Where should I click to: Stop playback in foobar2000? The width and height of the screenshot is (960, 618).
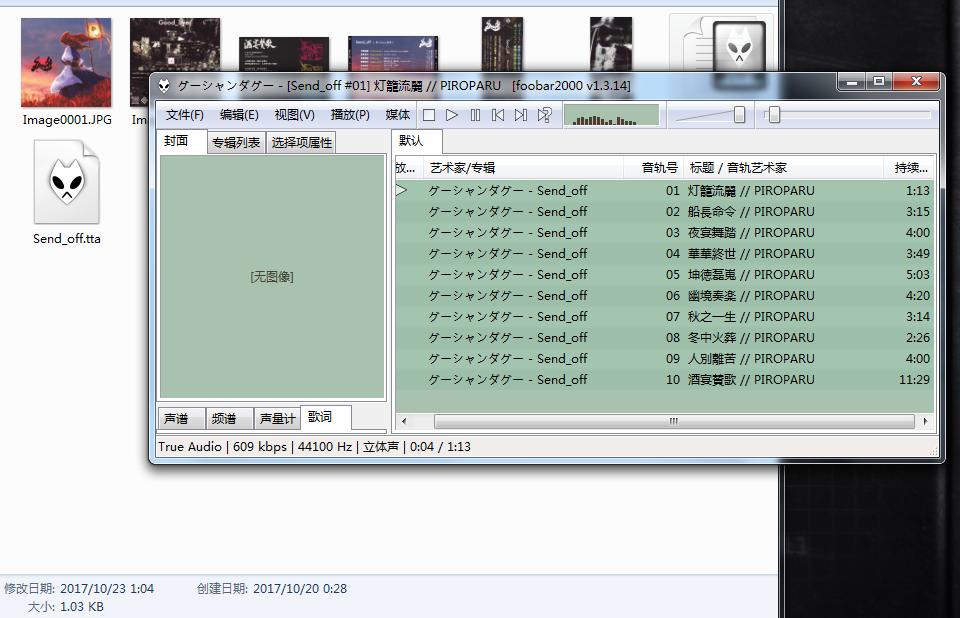tap(429, 115)
